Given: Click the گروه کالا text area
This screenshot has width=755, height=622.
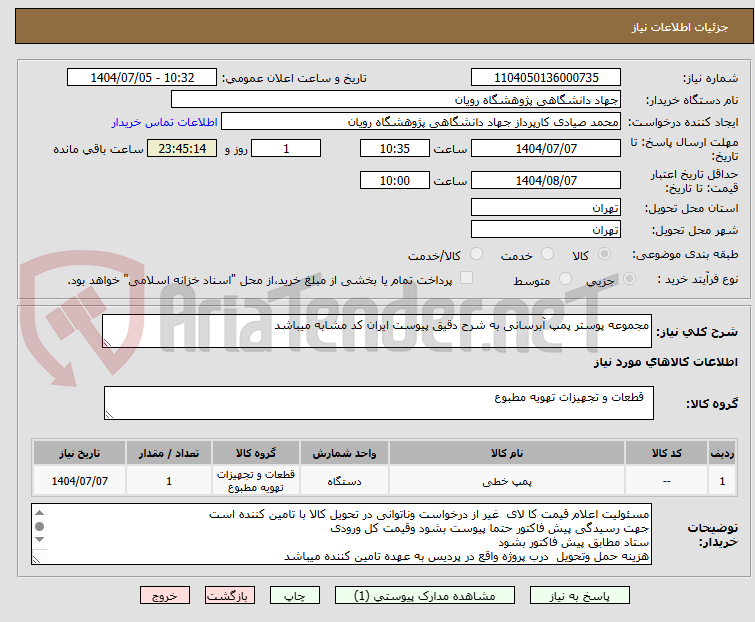Looking at the screenshot, I should pyautogui.click(x=378, y=402).
